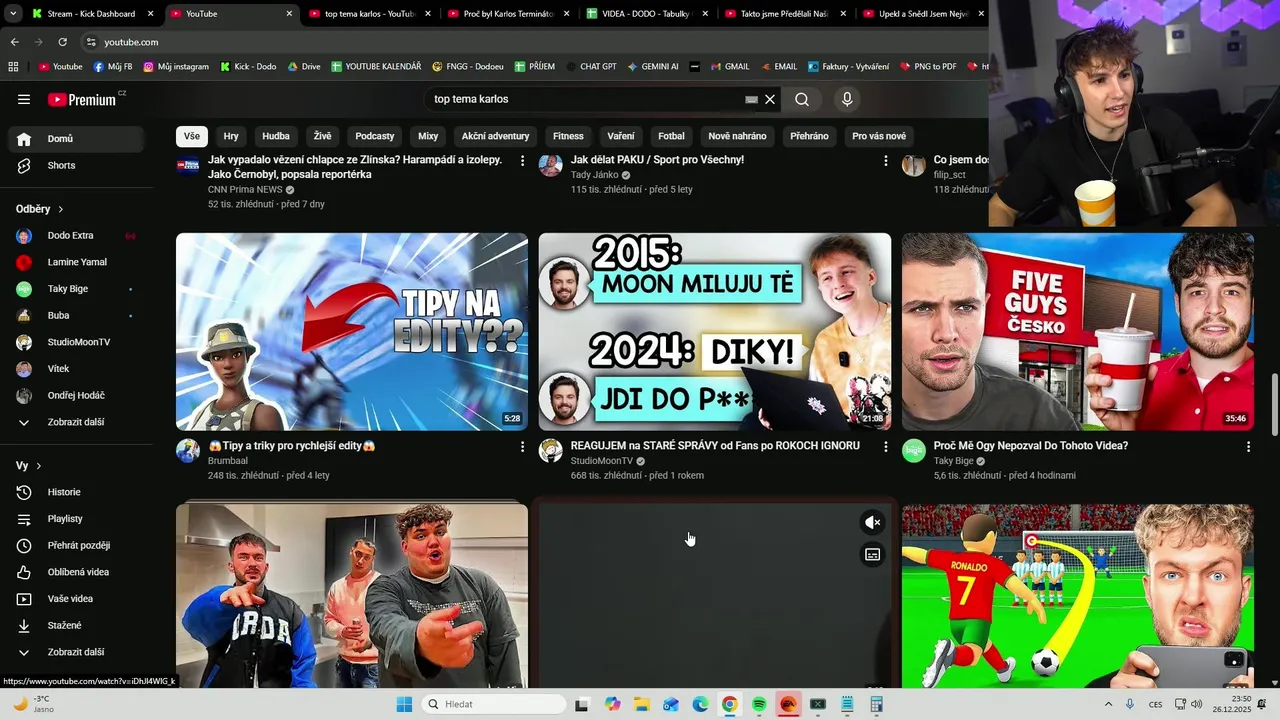
Task: Select the Fotbal filter chip
Action: click(671, 136)
